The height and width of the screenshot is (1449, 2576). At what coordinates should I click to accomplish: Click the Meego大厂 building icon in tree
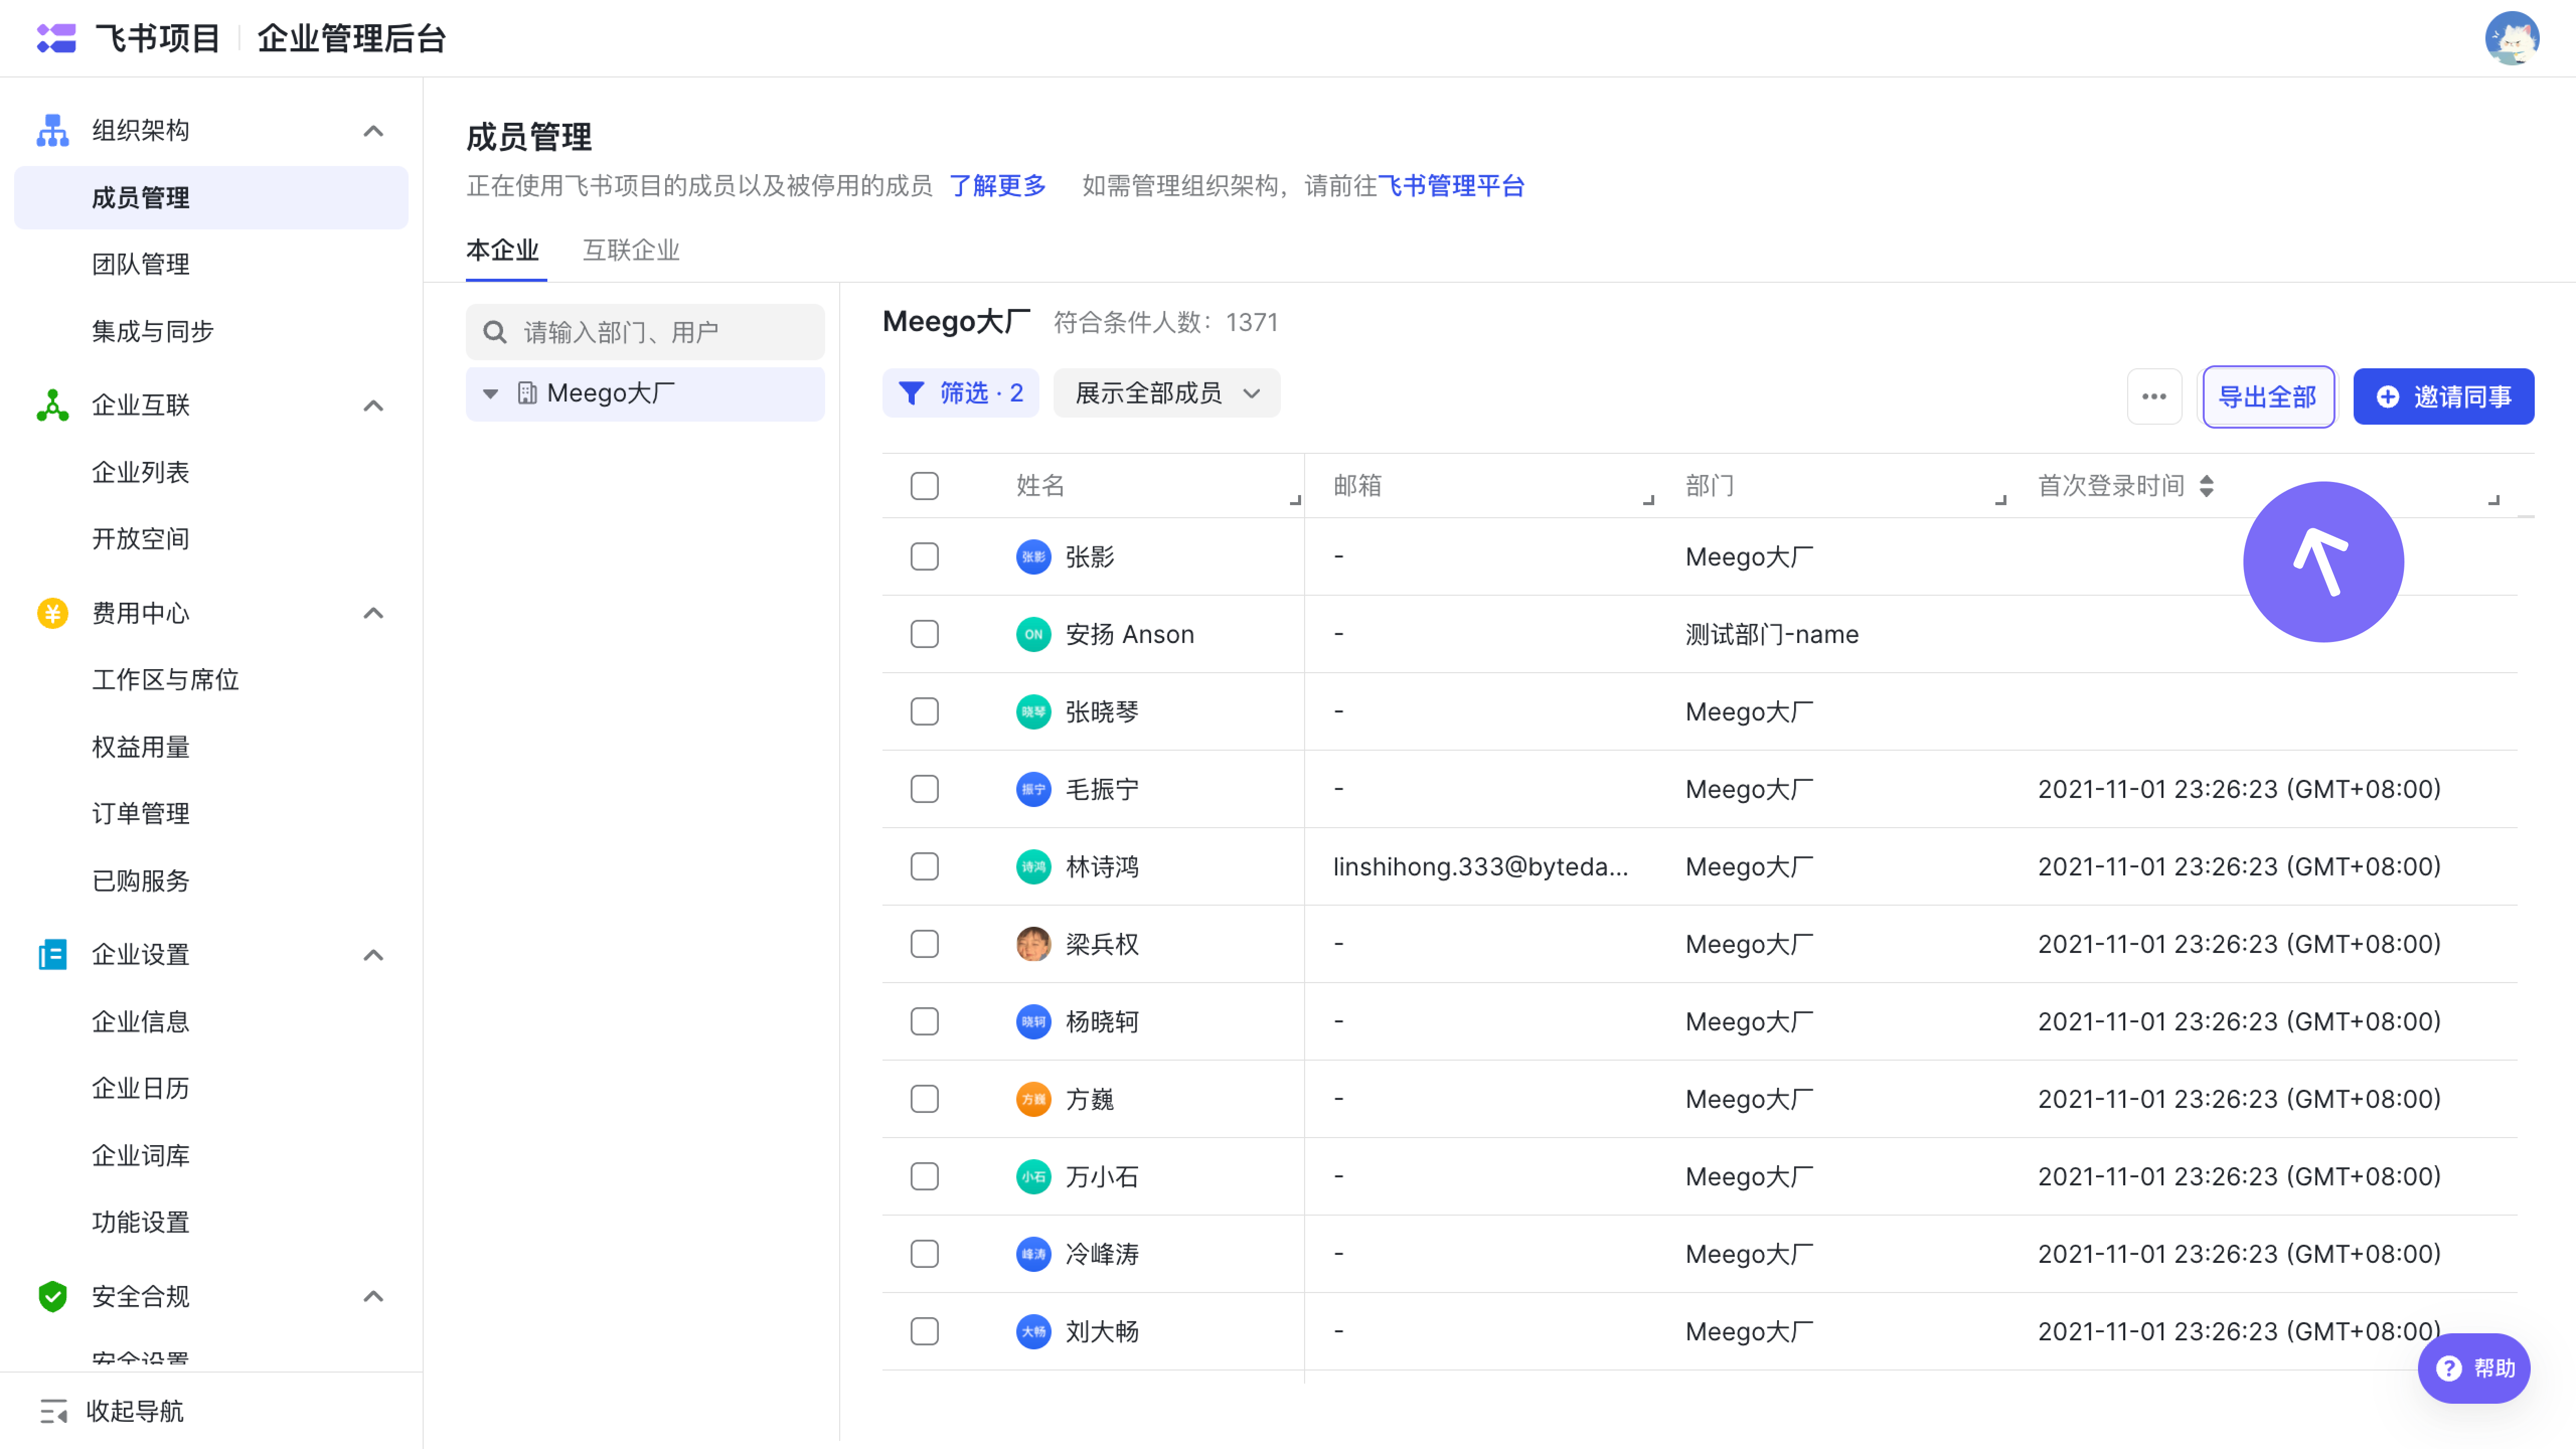coord(527,393)
